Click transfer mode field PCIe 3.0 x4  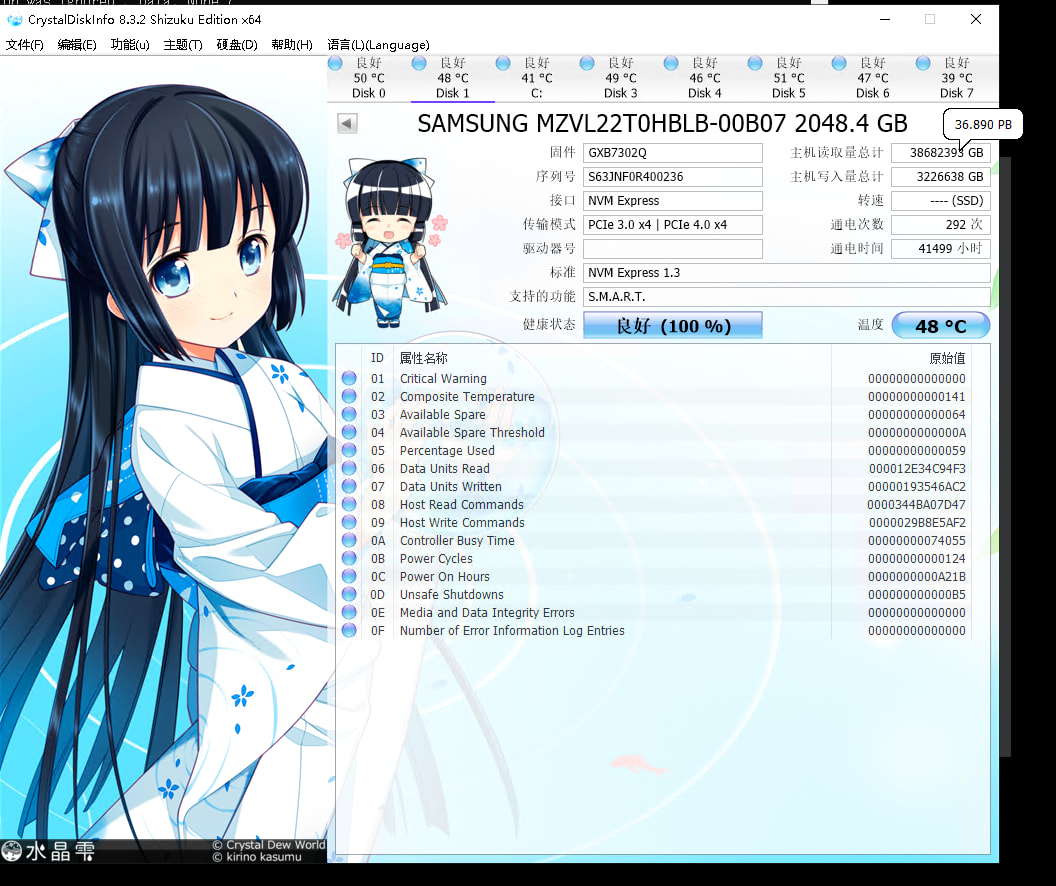(673, 225)
